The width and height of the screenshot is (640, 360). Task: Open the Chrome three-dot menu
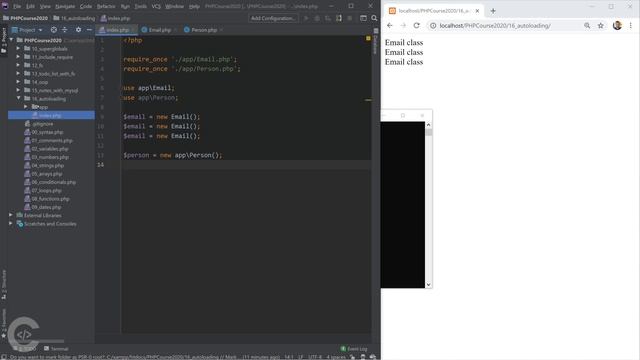pos(631,26)
